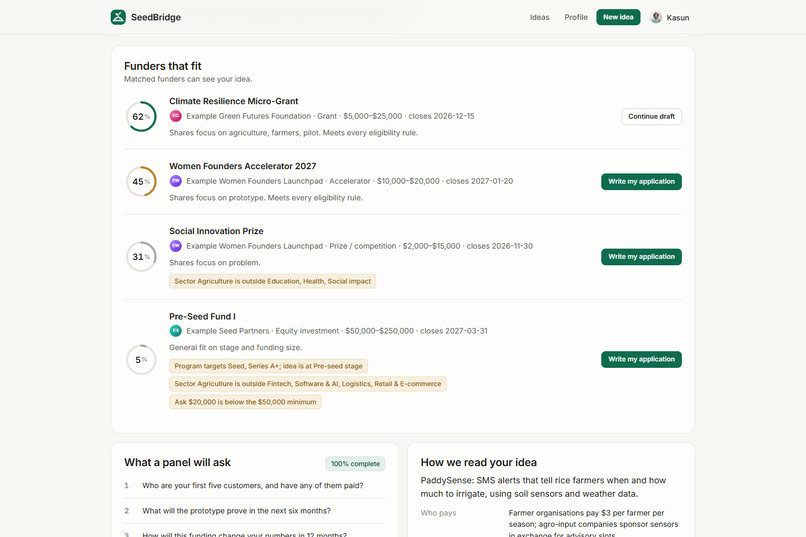Click the Example Green Futures Foundation details line

pos(330,116)
